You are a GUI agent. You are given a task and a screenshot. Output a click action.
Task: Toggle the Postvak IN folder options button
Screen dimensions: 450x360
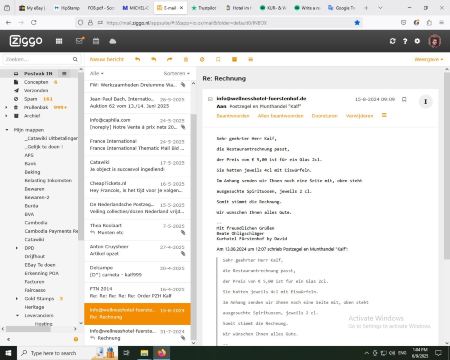click(64, 73)
